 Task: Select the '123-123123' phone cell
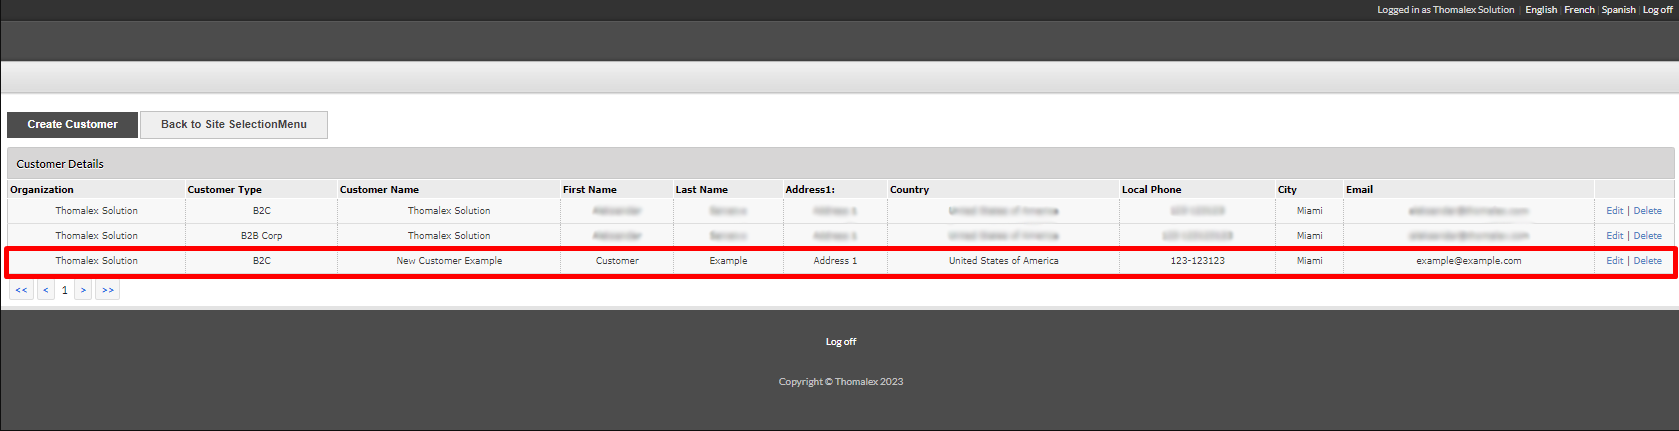pos(1197,261)
